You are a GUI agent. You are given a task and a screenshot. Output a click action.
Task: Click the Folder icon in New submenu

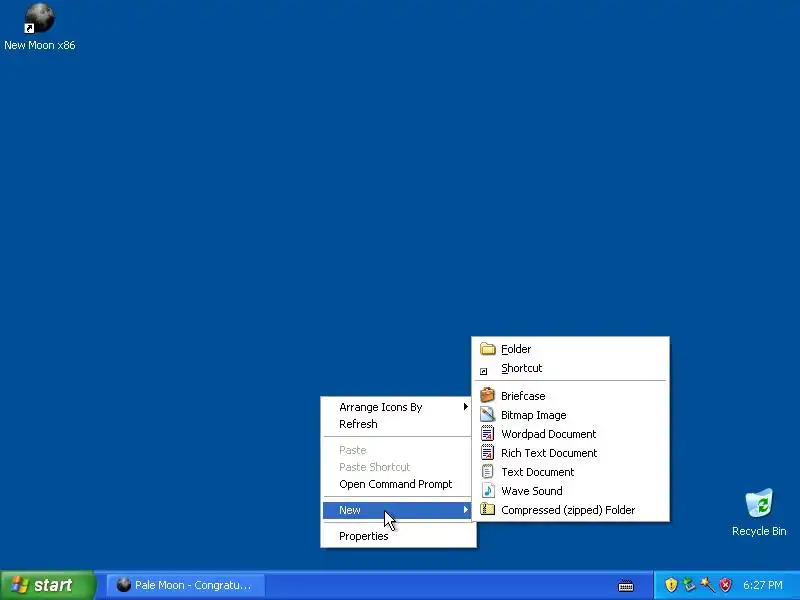tap(488, 349)
